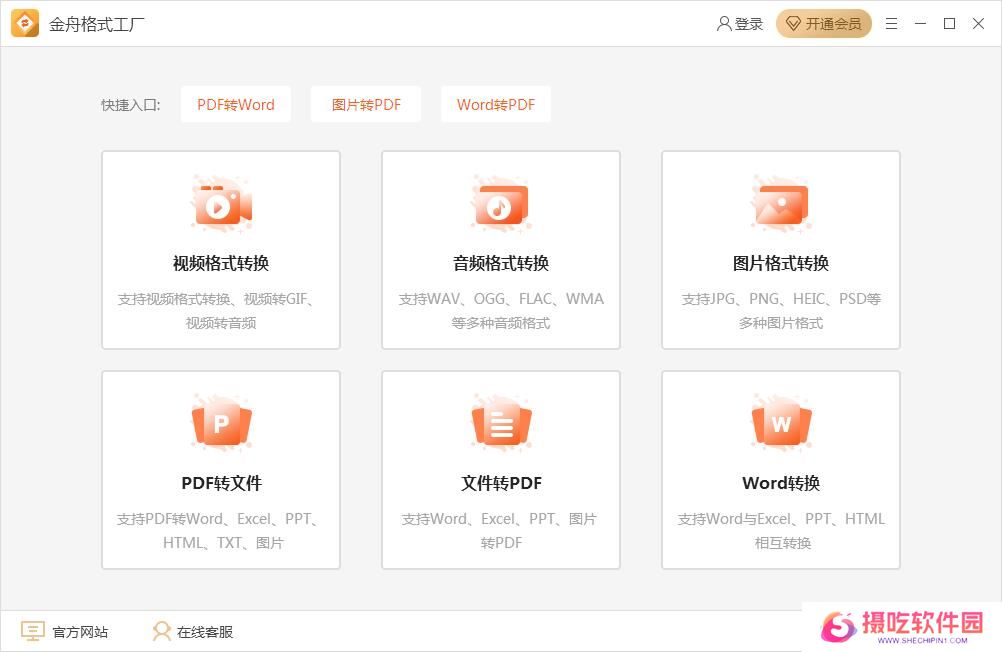Click the 金舟格式工厂 app logo icon

25,24
